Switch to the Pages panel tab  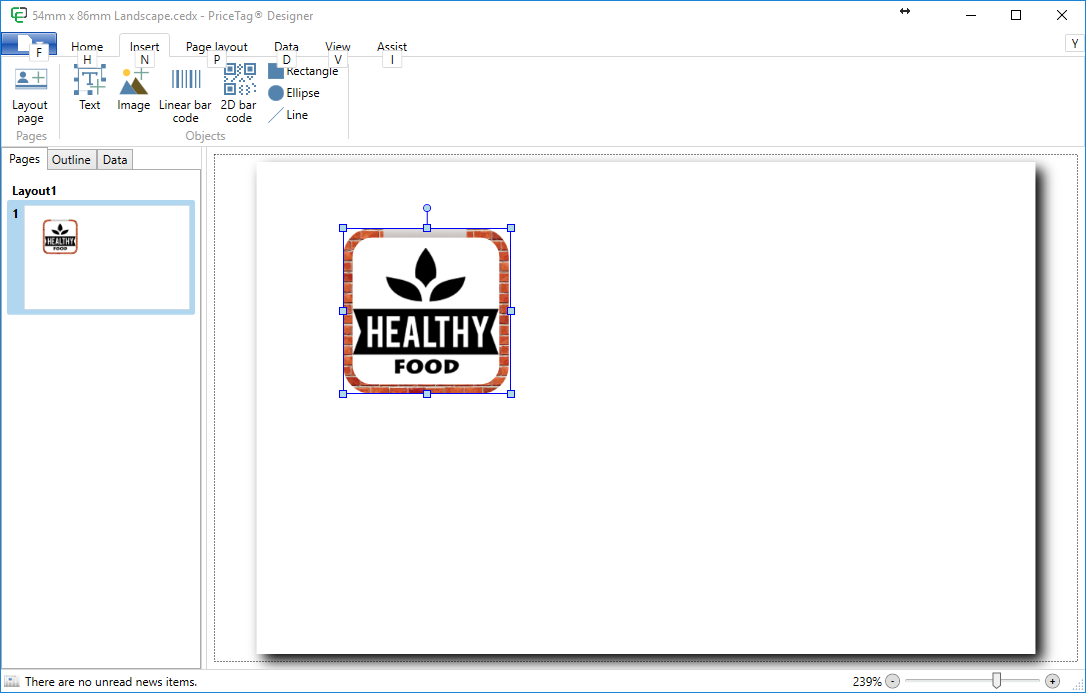coord(24,159)
